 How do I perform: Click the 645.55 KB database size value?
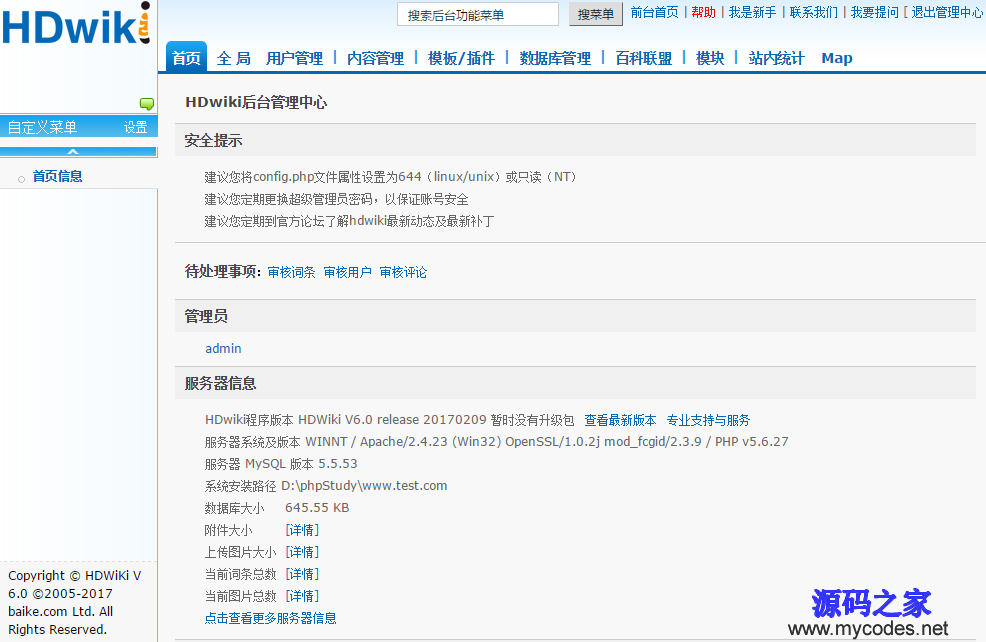coord(317,508)
